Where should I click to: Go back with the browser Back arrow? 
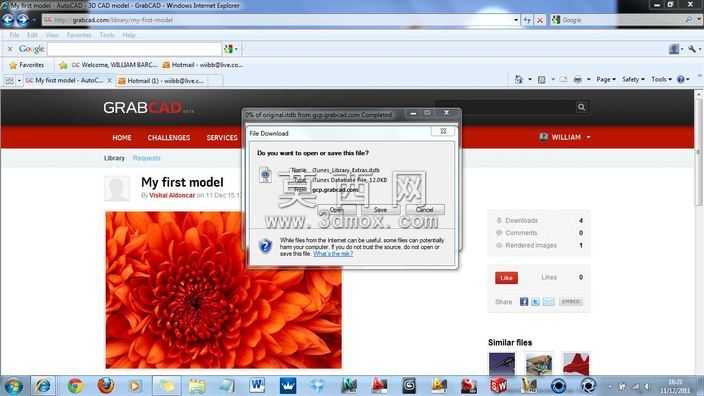pos(8,20)
